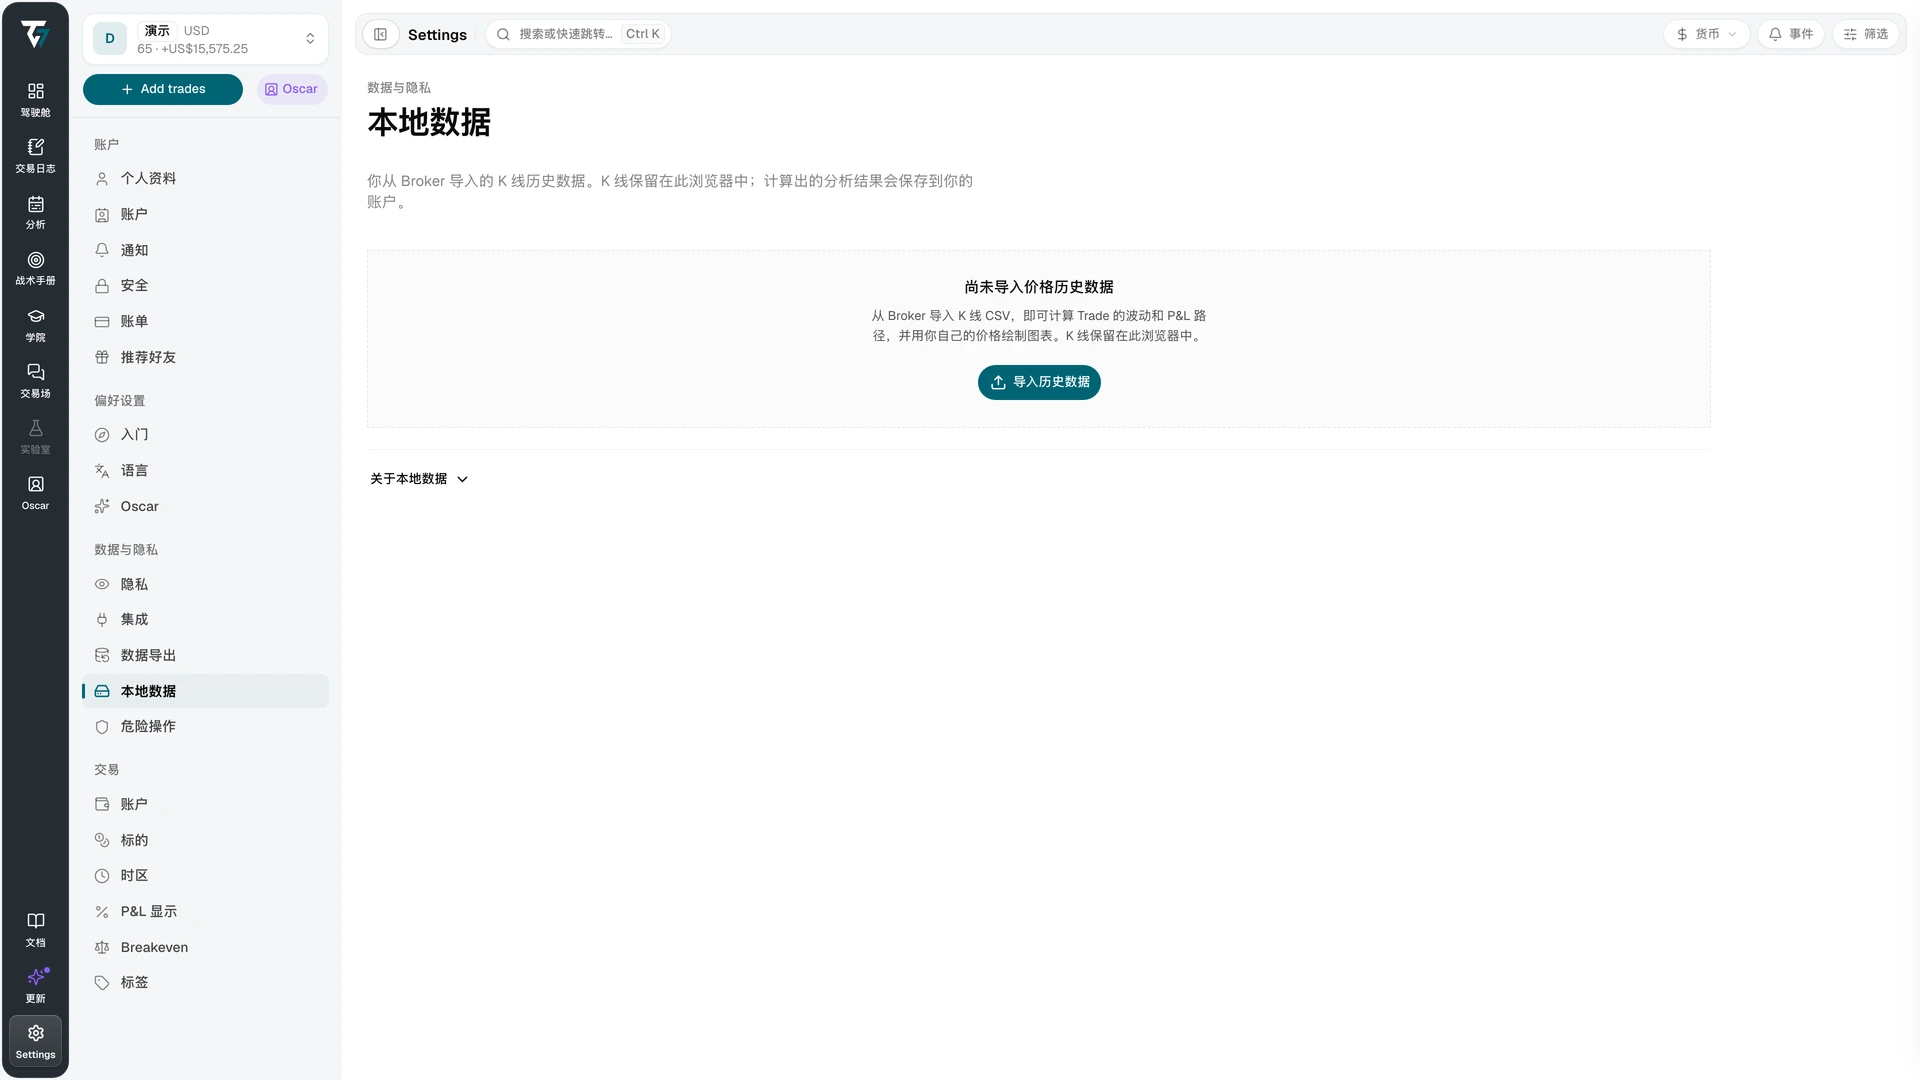Open 隐私 privacy settings
Viewport: 1920px width, 1080px height.
point(205,584)
